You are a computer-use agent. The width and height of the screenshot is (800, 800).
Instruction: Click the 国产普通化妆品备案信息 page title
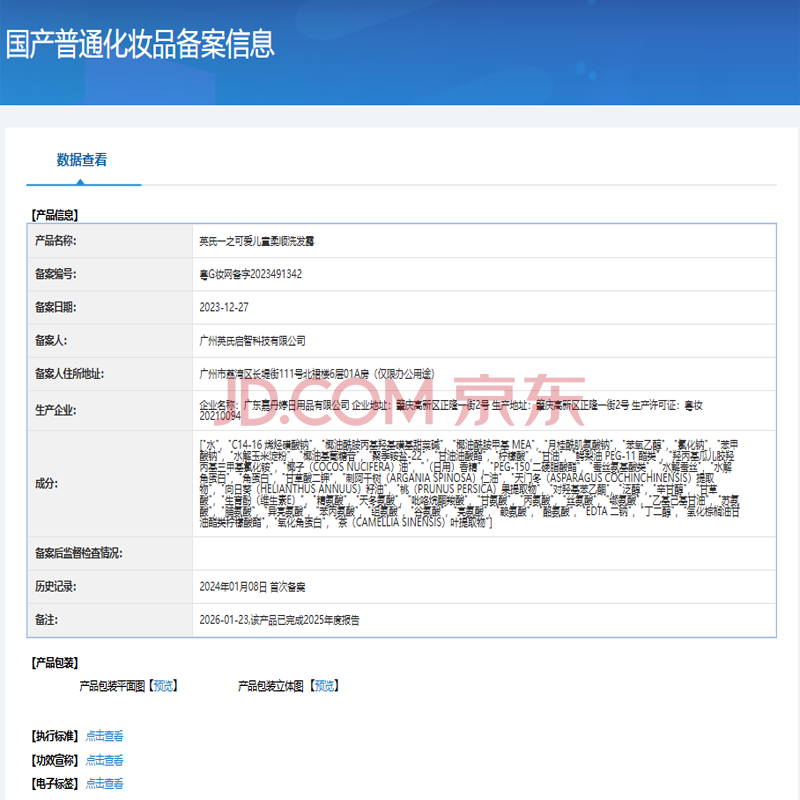[x=140, y=45]
